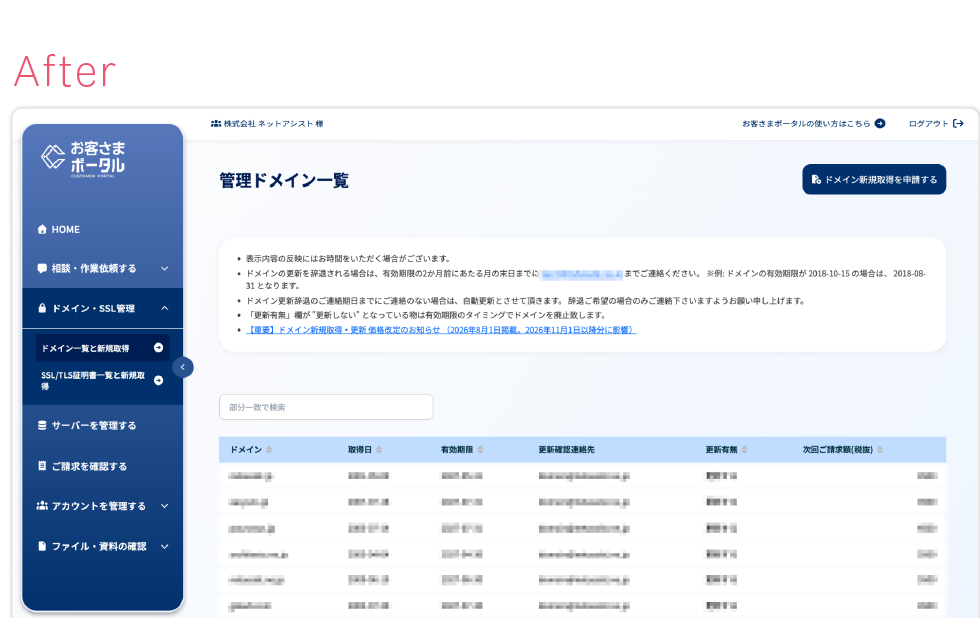Click the invoice icon beside ご請求を確認する

pyautogui.click(x=42, y=466)
